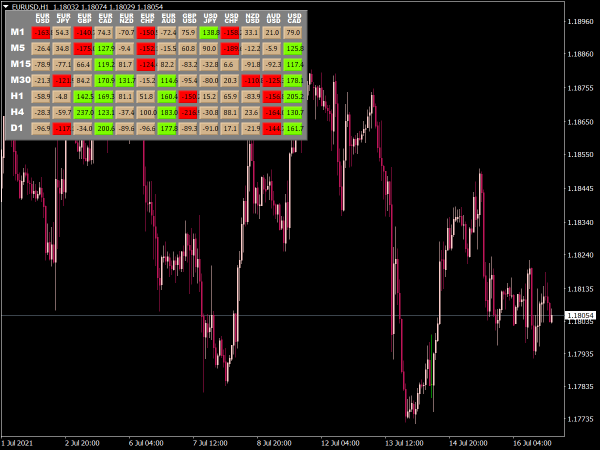Screen dimensions: 600x450
Task: Click the 13 Jul 12:00 time axis label
Action: pyautogui.click(x=404, y=443)
